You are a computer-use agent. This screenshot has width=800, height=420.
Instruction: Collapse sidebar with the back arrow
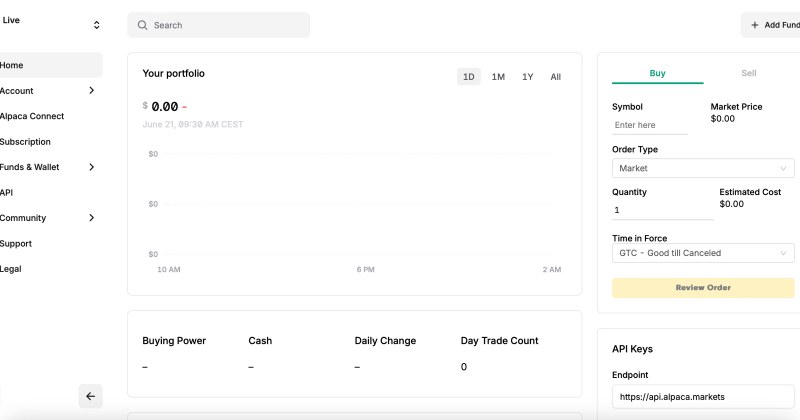pos(90,396)
